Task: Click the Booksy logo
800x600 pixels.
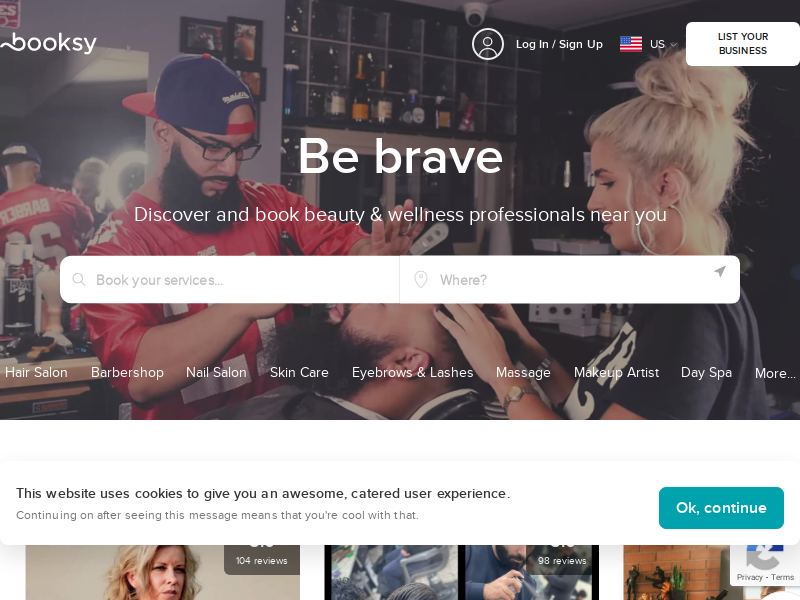Action: tap(48, 43)
